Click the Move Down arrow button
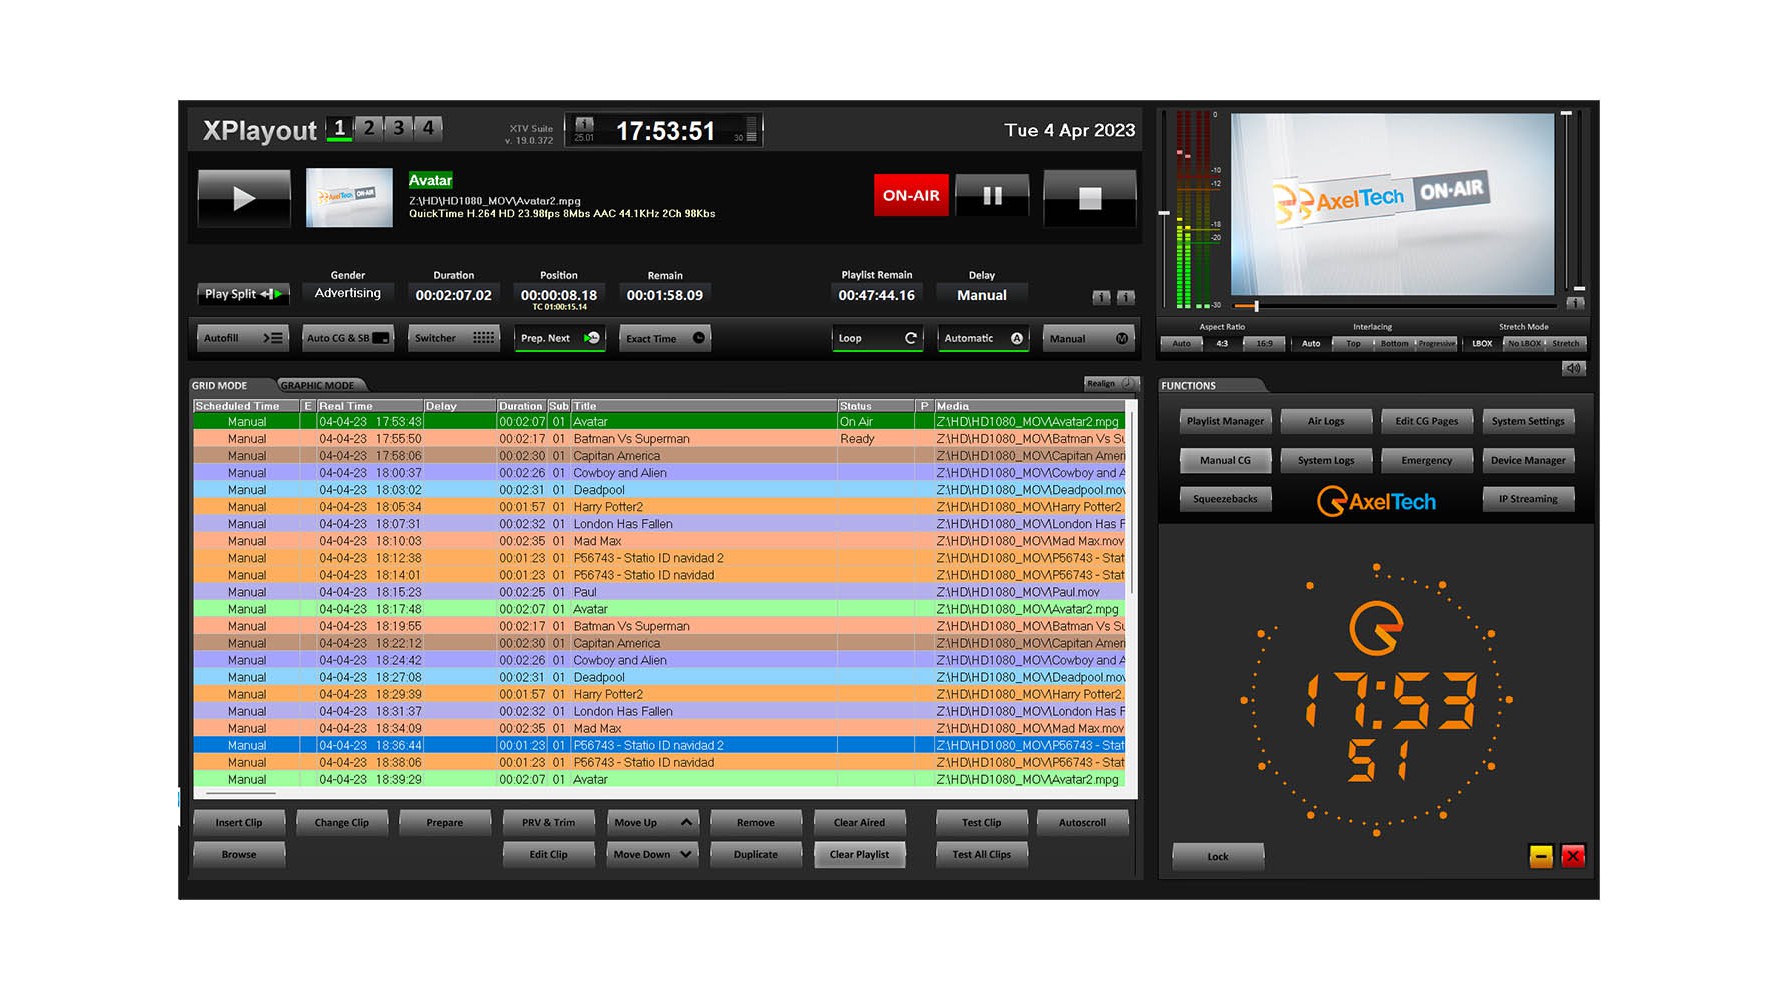This screenshot has height=1000, width=1777. 653,855
